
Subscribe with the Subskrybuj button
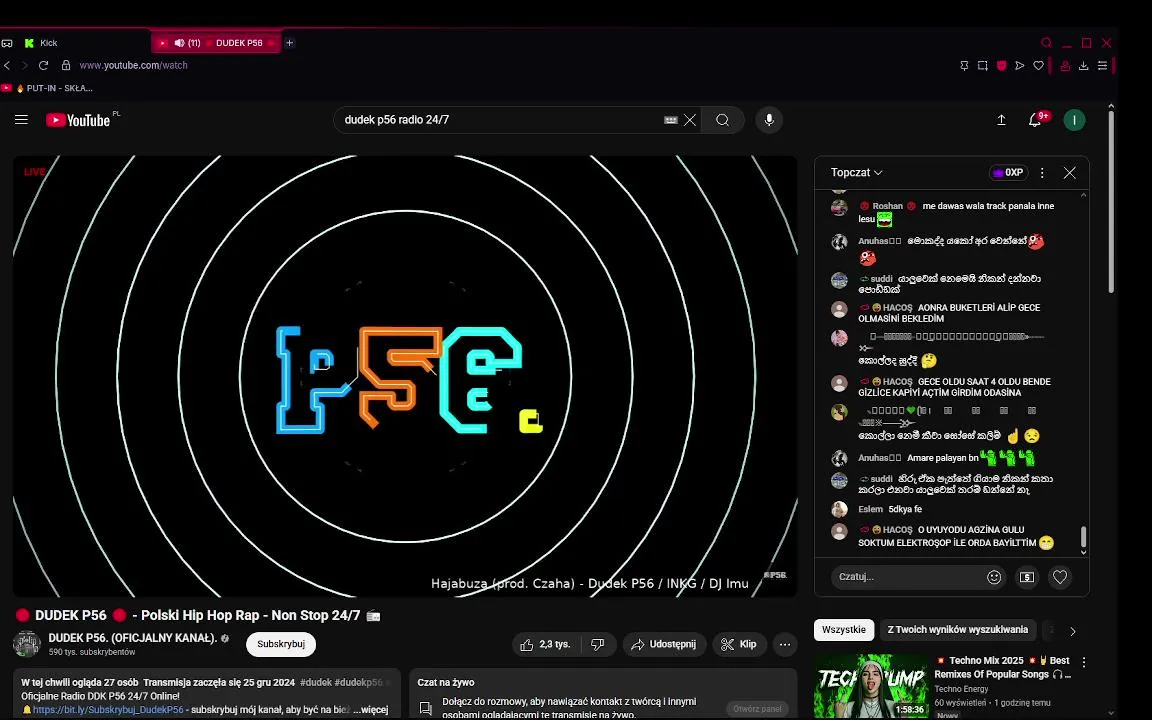(x=281, y=644)
